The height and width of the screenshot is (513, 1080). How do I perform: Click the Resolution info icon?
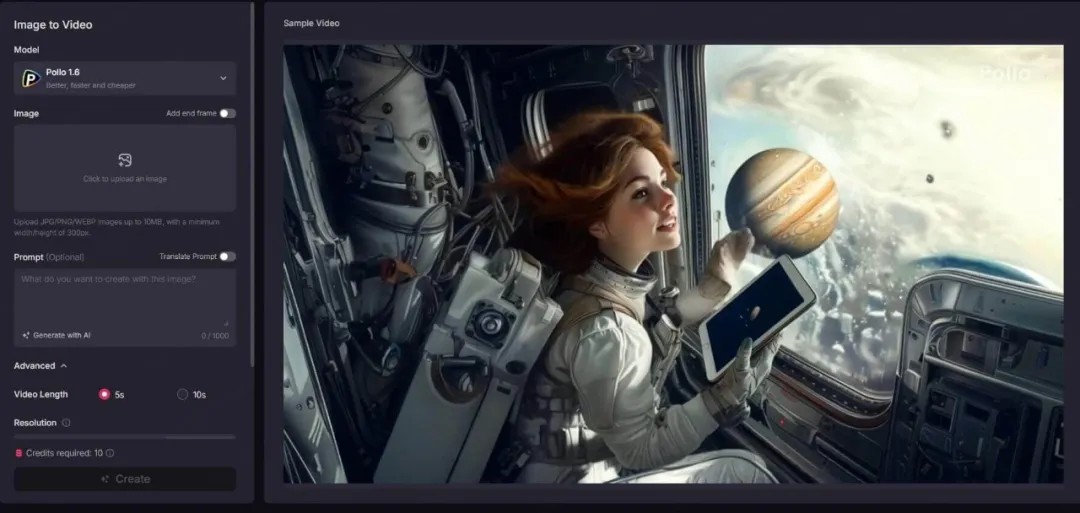pyautogui.click(x=66, y=423)
